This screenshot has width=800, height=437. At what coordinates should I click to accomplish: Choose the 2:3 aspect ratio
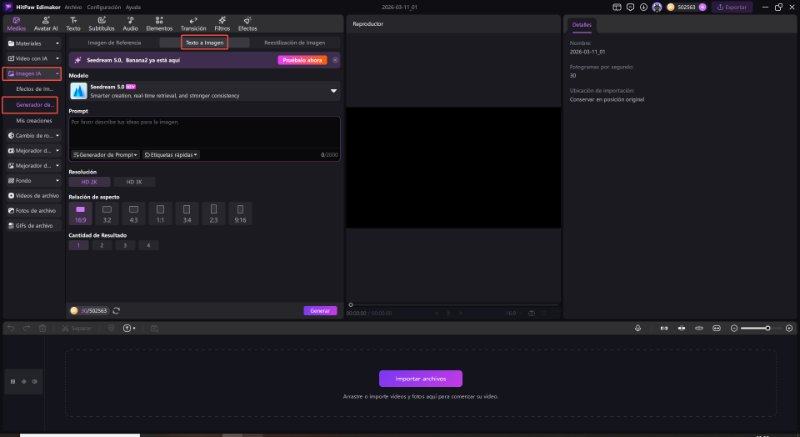[x=214, y=214]
